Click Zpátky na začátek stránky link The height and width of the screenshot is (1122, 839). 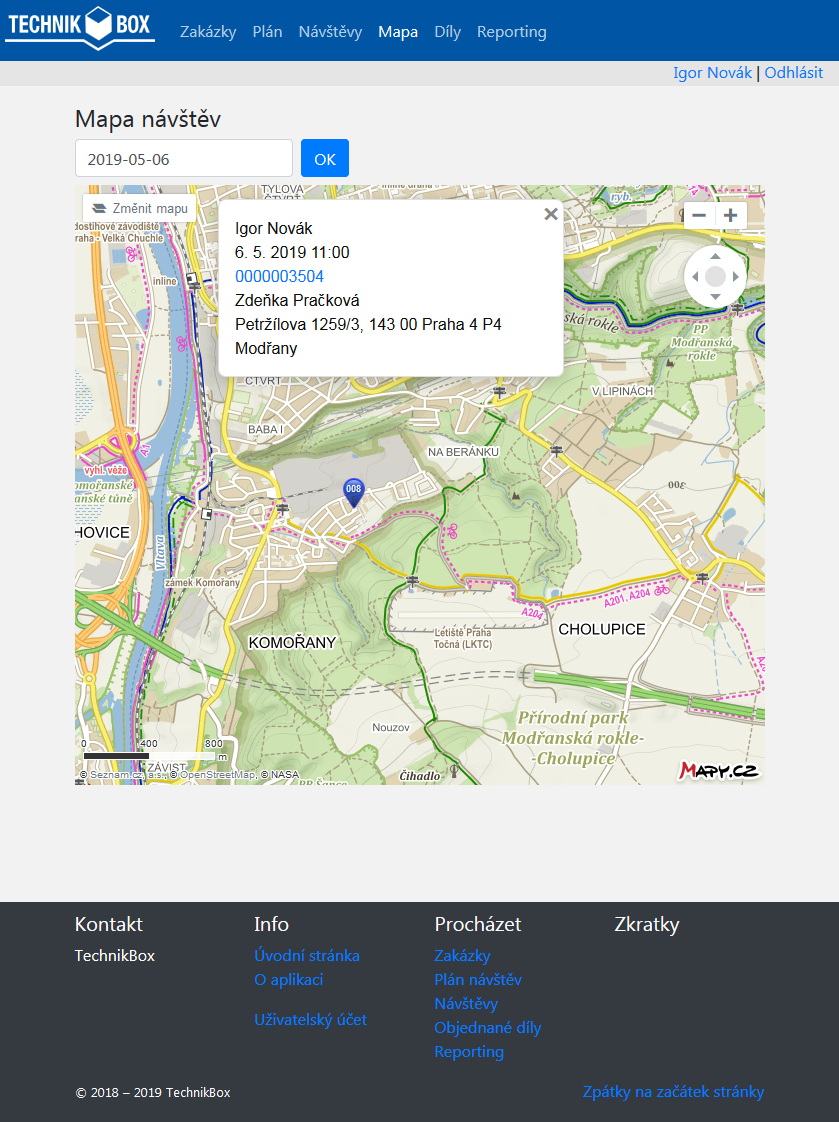pyautogui.click(x=673, y=1092)
